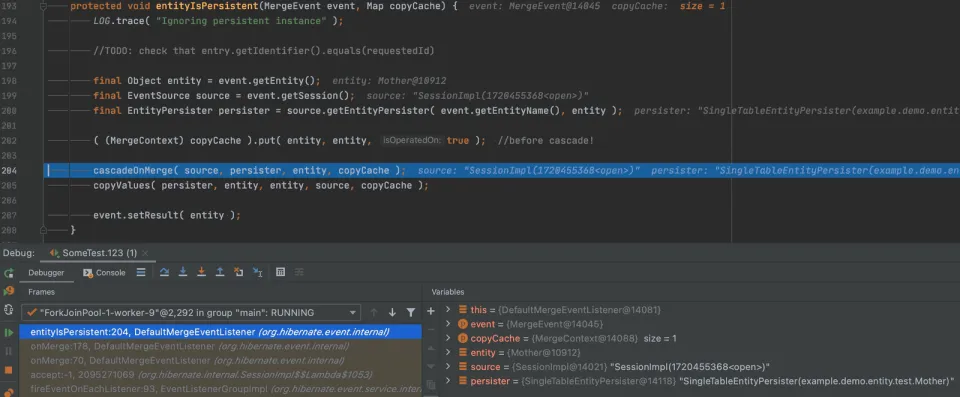
Task: Add a new watch with the plus icon
Action: pyautogui.click(x=430, y=311)
